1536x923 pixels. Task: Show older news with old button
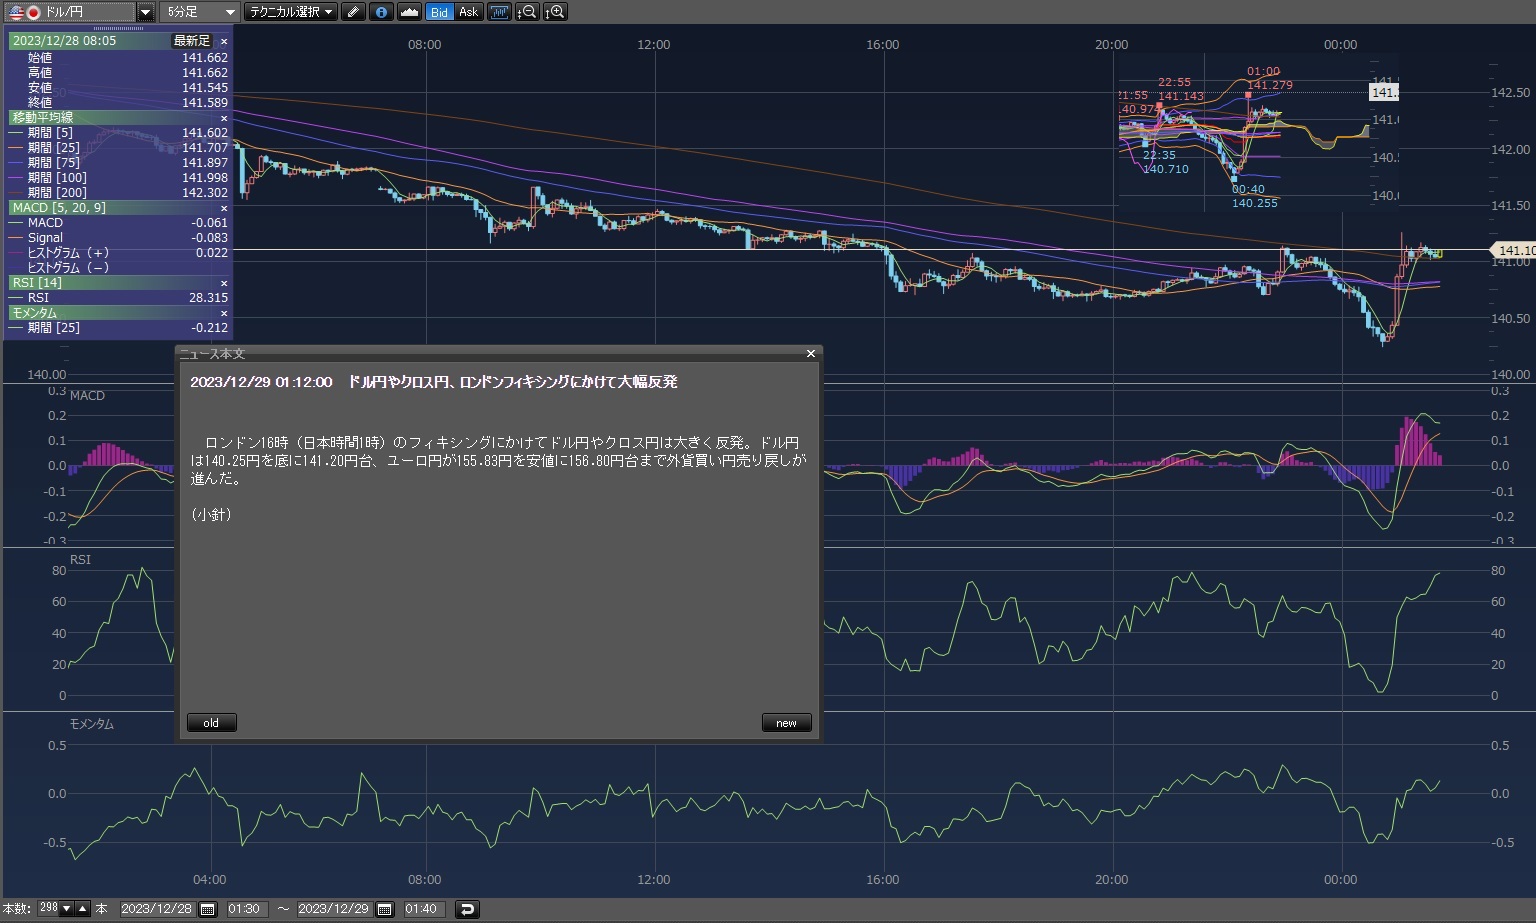tap(211, 723)
